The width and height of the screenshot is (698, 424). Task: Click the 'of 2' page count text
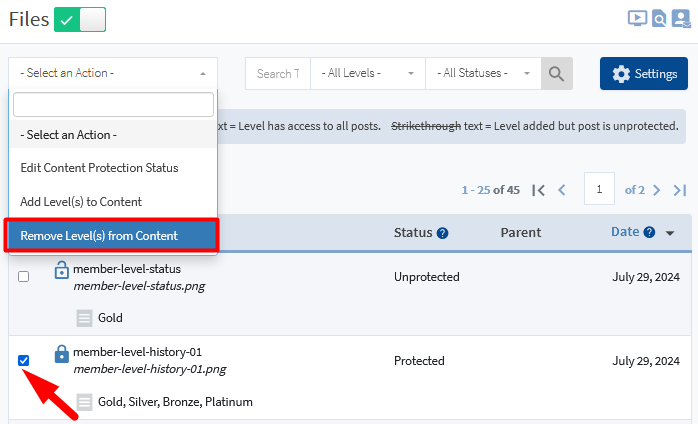(x=635, y=190)
